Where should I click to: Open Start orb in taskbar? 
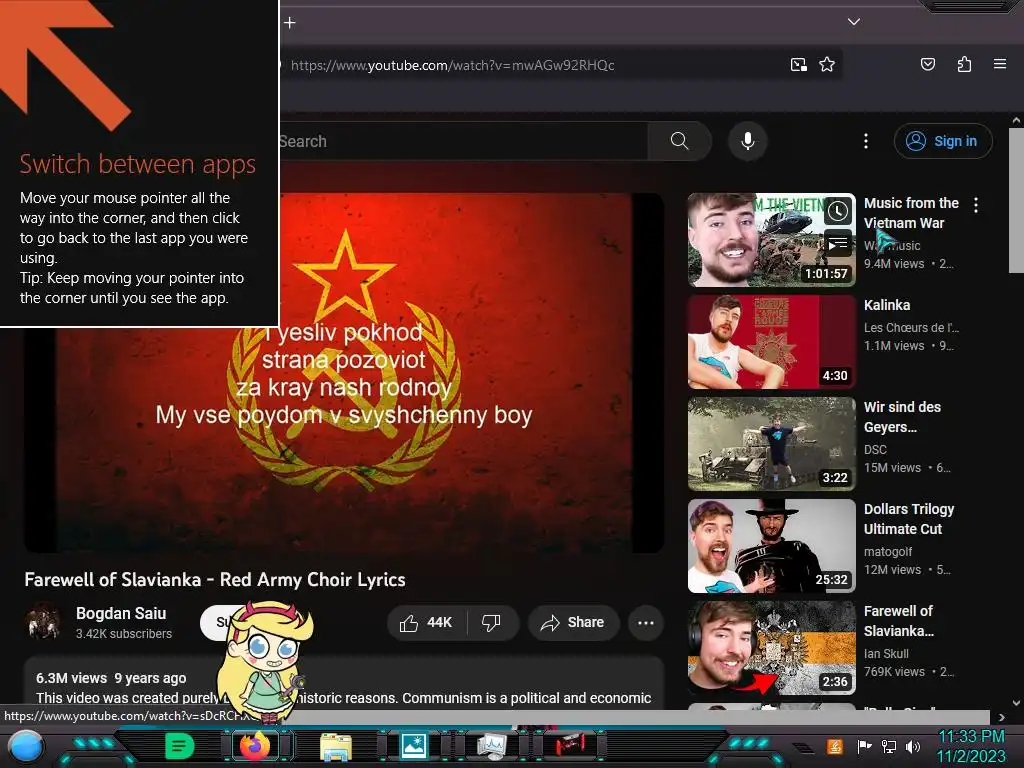[x=26, y=746]
